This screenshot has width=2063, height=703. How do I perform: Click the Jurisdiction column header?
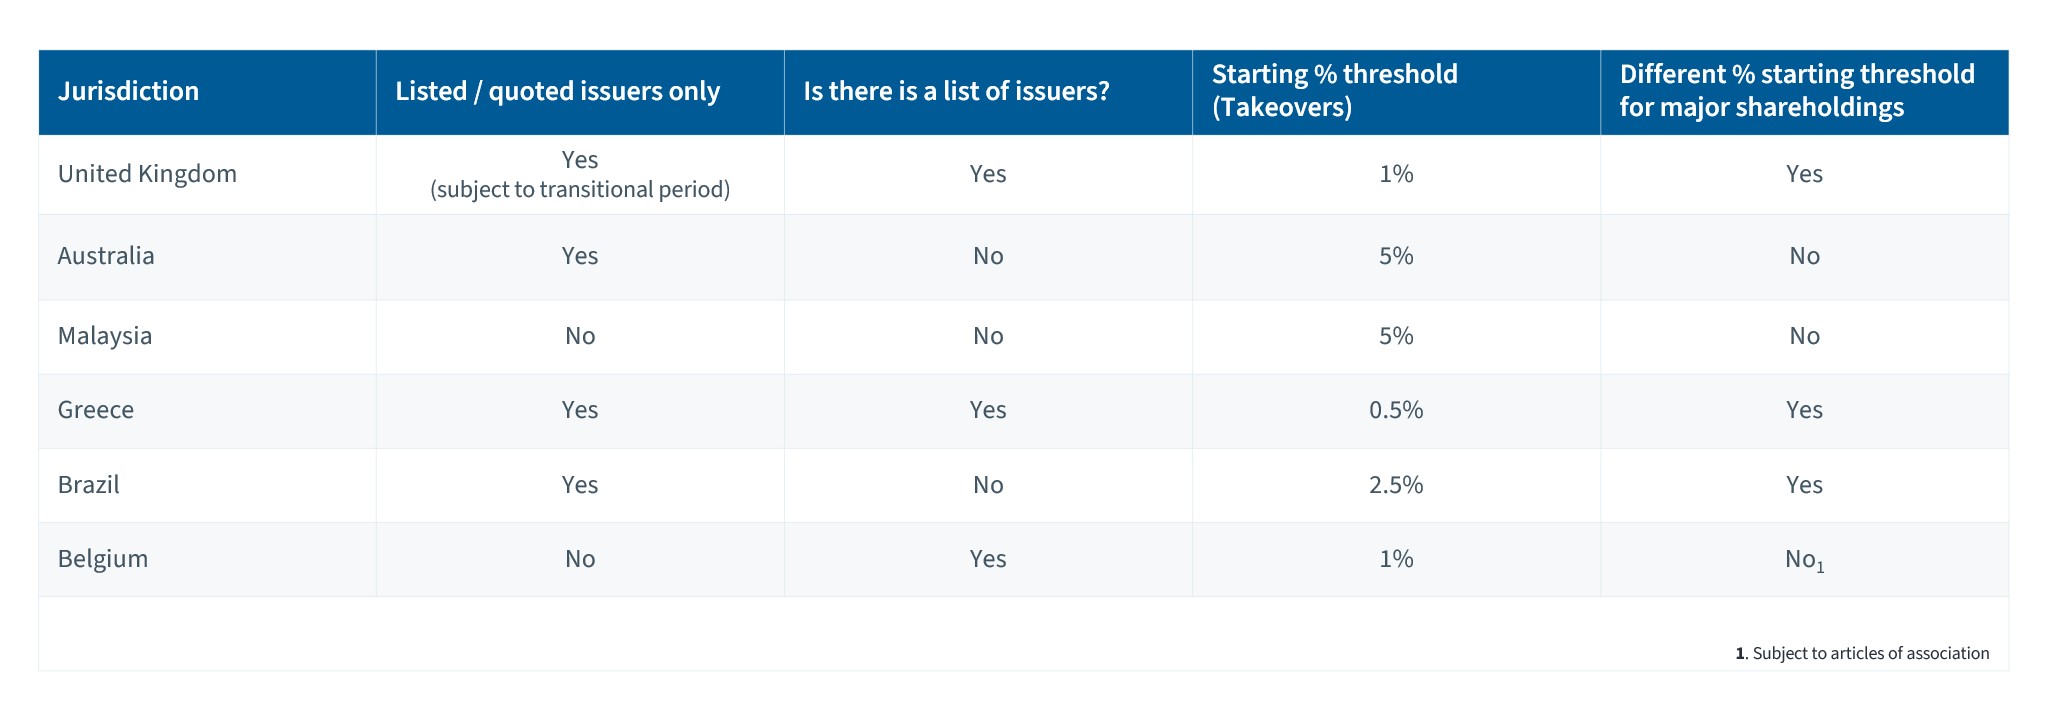tap(128, 91)
